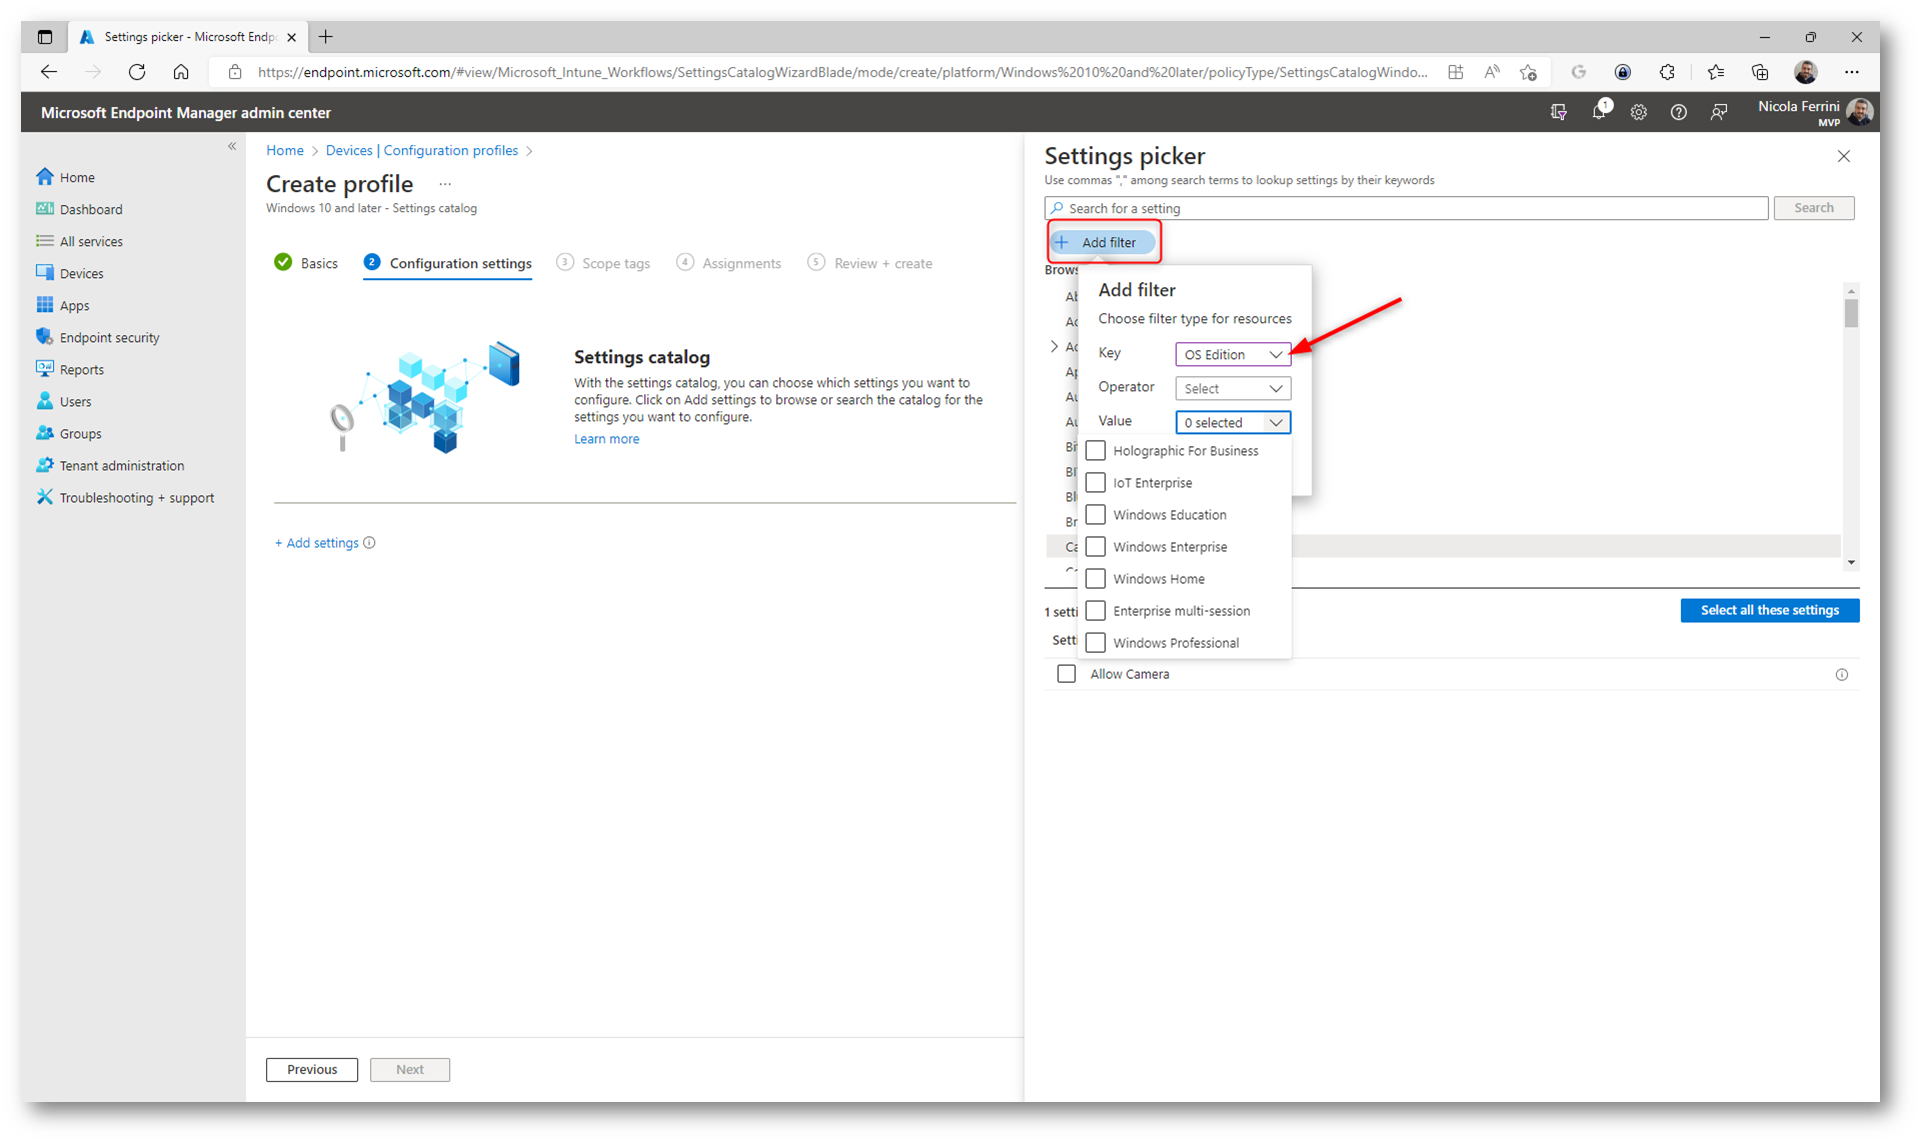
Task: Check Holographic For Business option
Action: click(x=1096, y=451)
